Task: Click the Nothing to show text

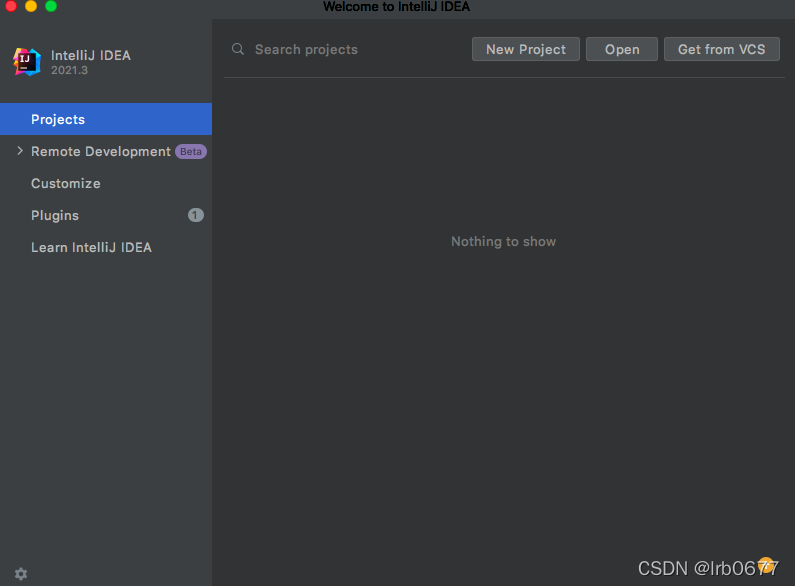Action: click(503, 241)
